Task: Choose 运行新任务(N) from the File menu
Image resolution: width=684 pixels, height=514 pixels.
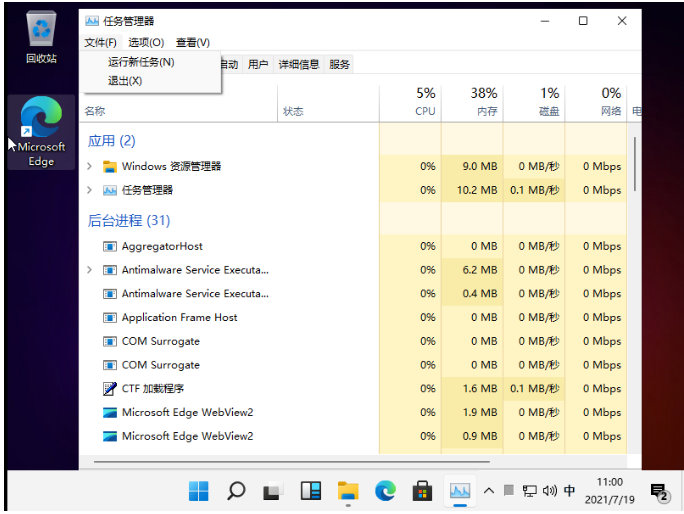Action: pos(141,62)
